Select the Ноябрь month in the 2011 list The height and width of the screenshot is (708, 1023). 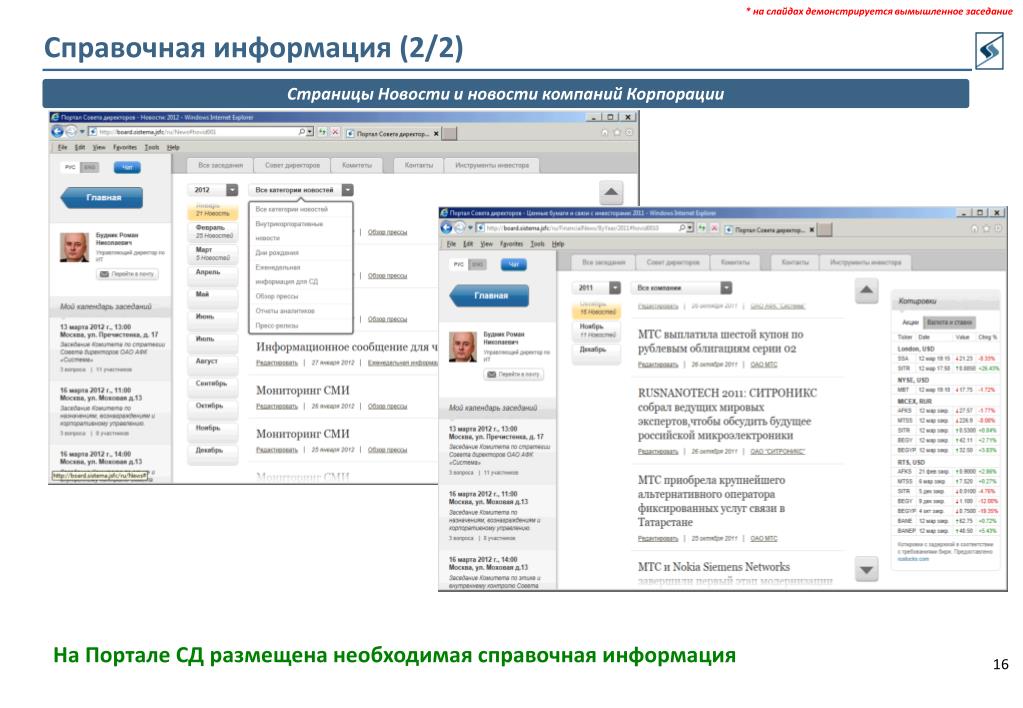click(597, 330)
